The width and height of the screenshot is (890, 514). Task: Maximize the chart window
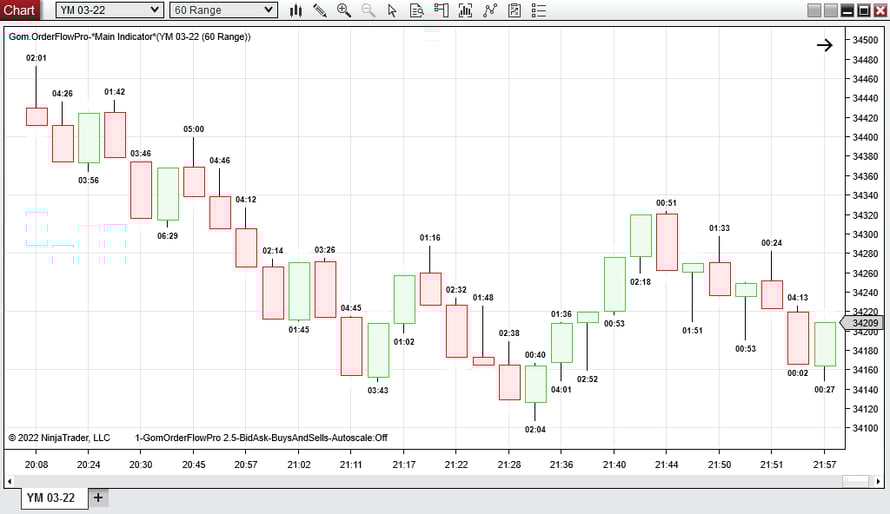pos(863,10)
